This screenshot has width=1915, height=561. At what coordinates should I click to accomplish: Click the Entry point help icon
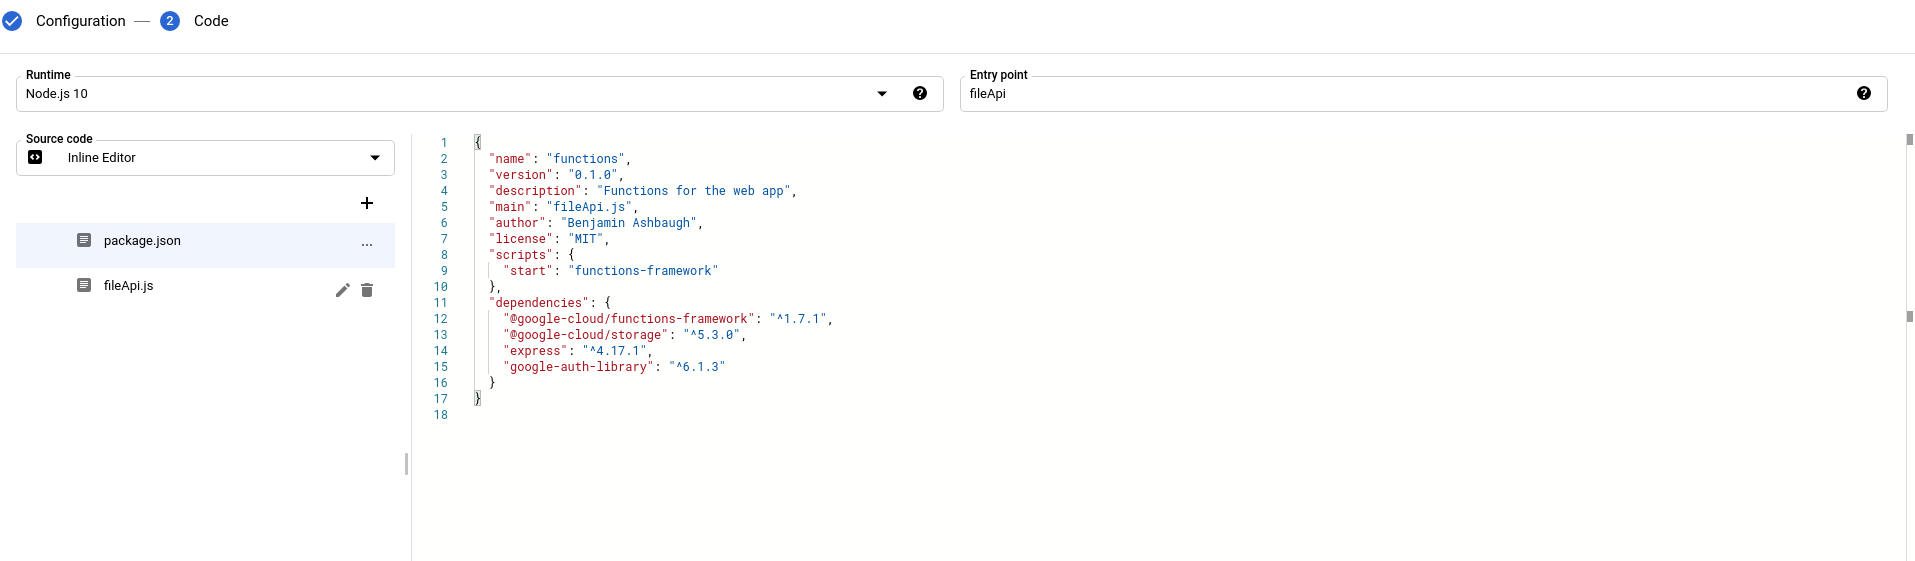point(1864,94)
